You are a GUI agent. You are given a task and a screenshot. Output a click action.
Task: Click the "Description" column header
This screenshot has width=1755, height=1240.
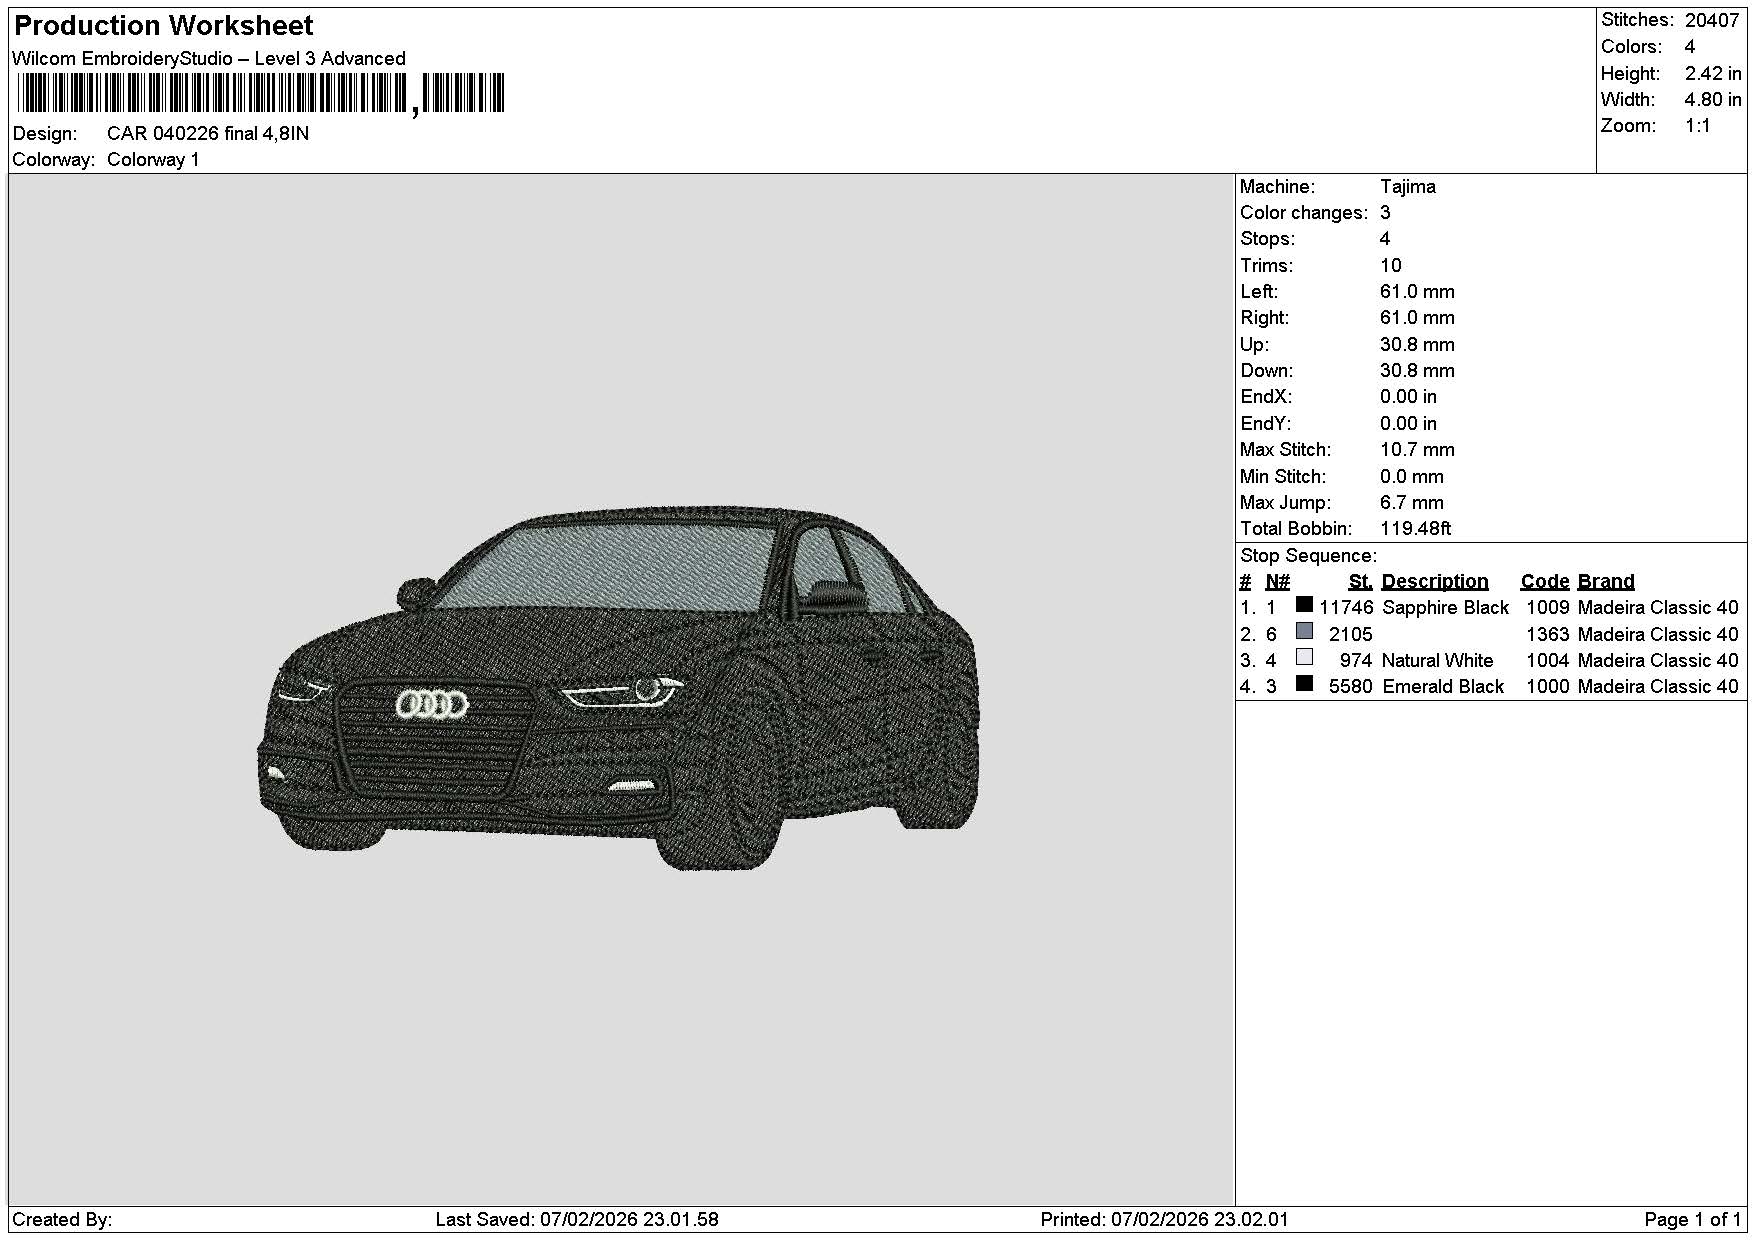tap(1435, 581)
